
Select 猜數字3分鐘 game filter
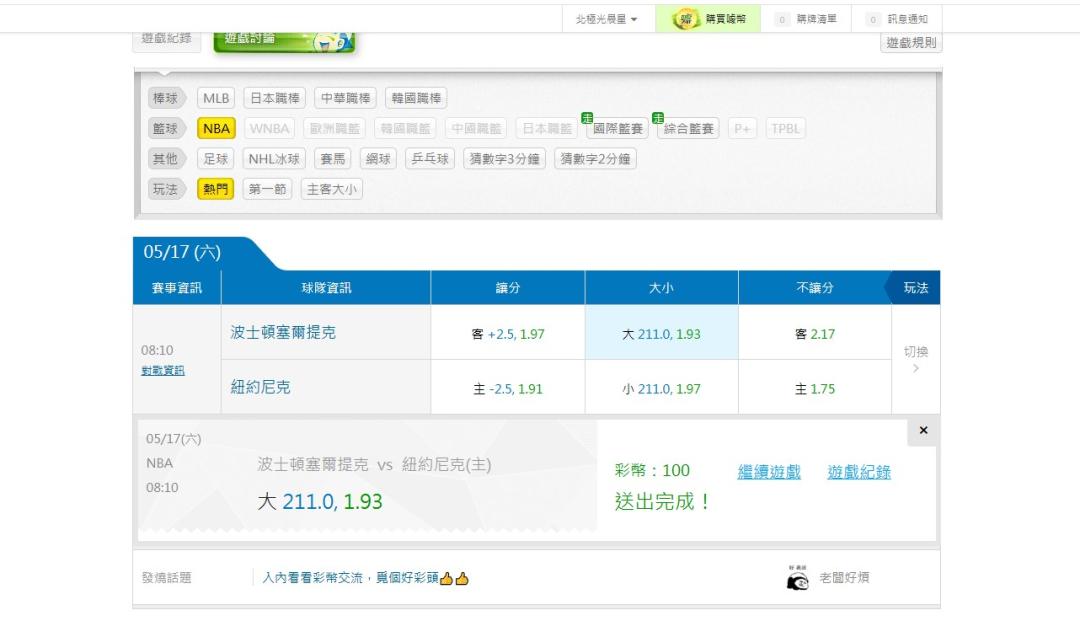pyautogui.click(x=505, y=159)
